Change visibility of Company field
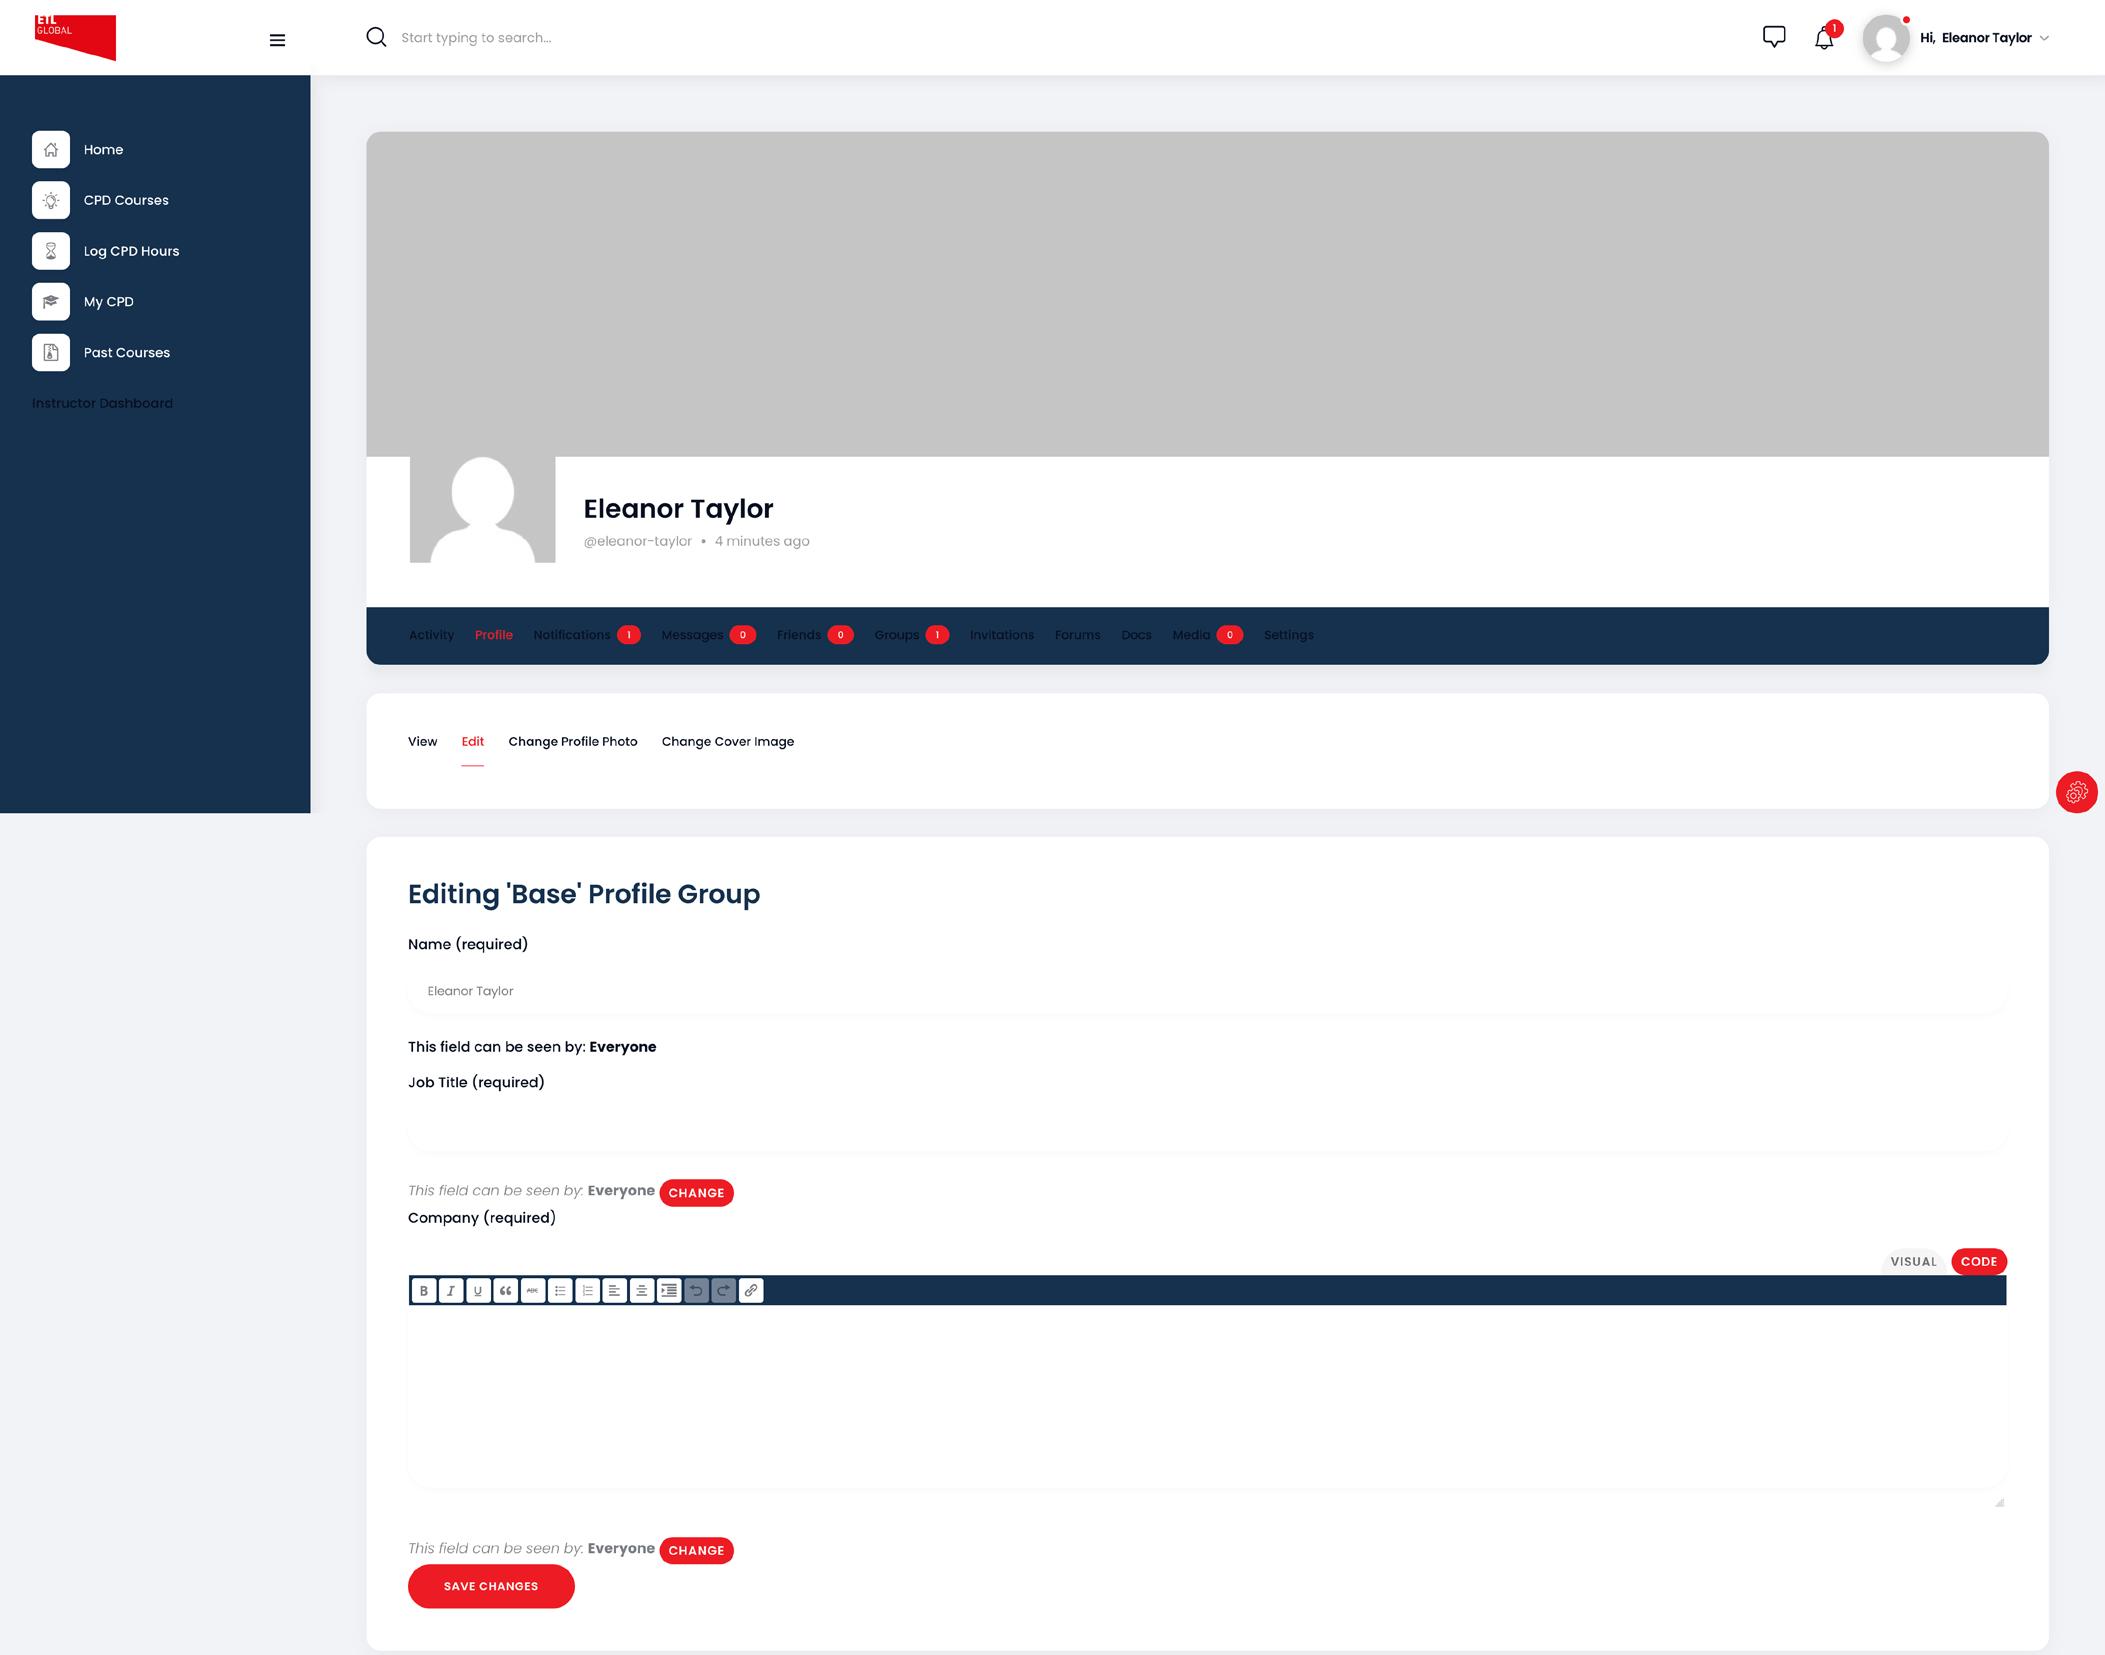The height and width of the screenshot is (1655, 2105). point(696,1550)
